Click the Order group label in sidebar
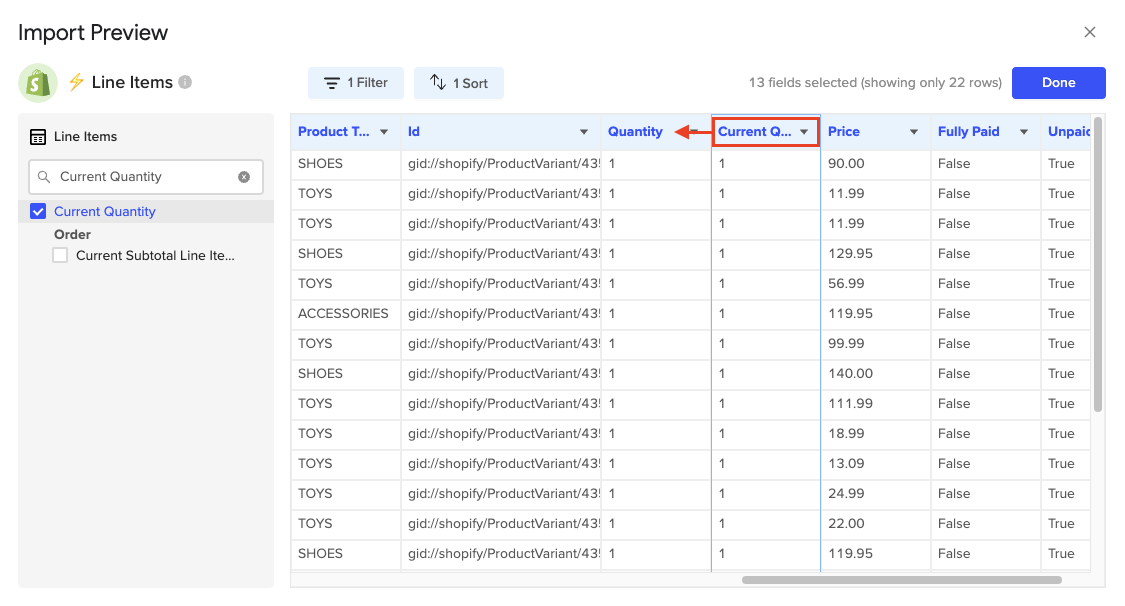The image size is (1125, 606). click(72, 235)
